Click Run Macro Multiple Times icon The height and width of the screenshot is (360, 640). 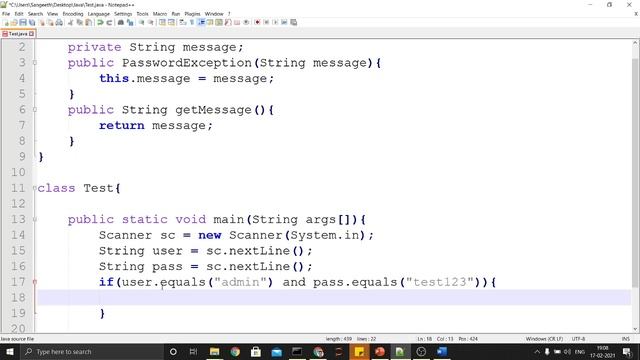pos(284,22)
